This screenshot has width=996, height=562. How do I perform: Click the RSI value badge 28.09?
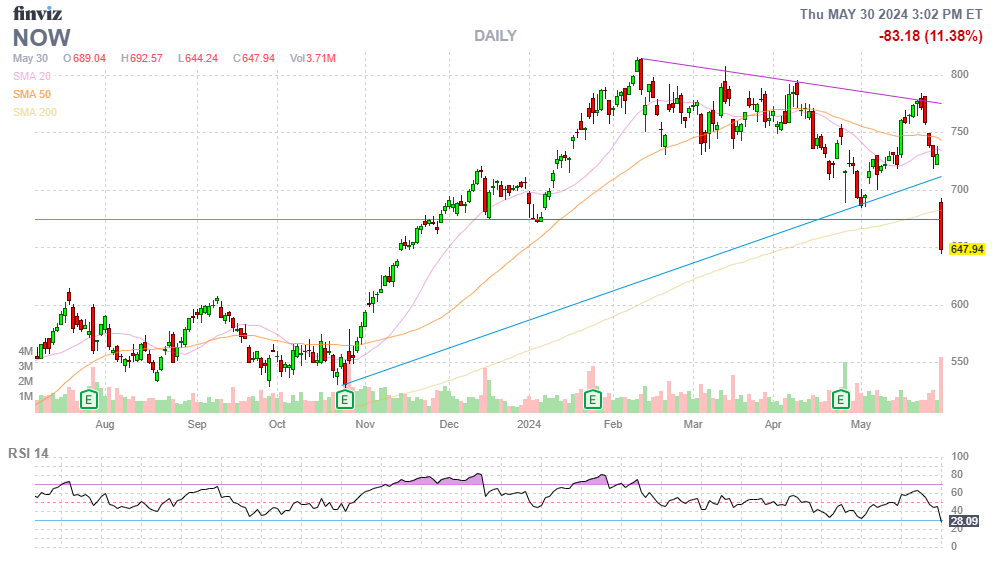[x=963, y=521]
